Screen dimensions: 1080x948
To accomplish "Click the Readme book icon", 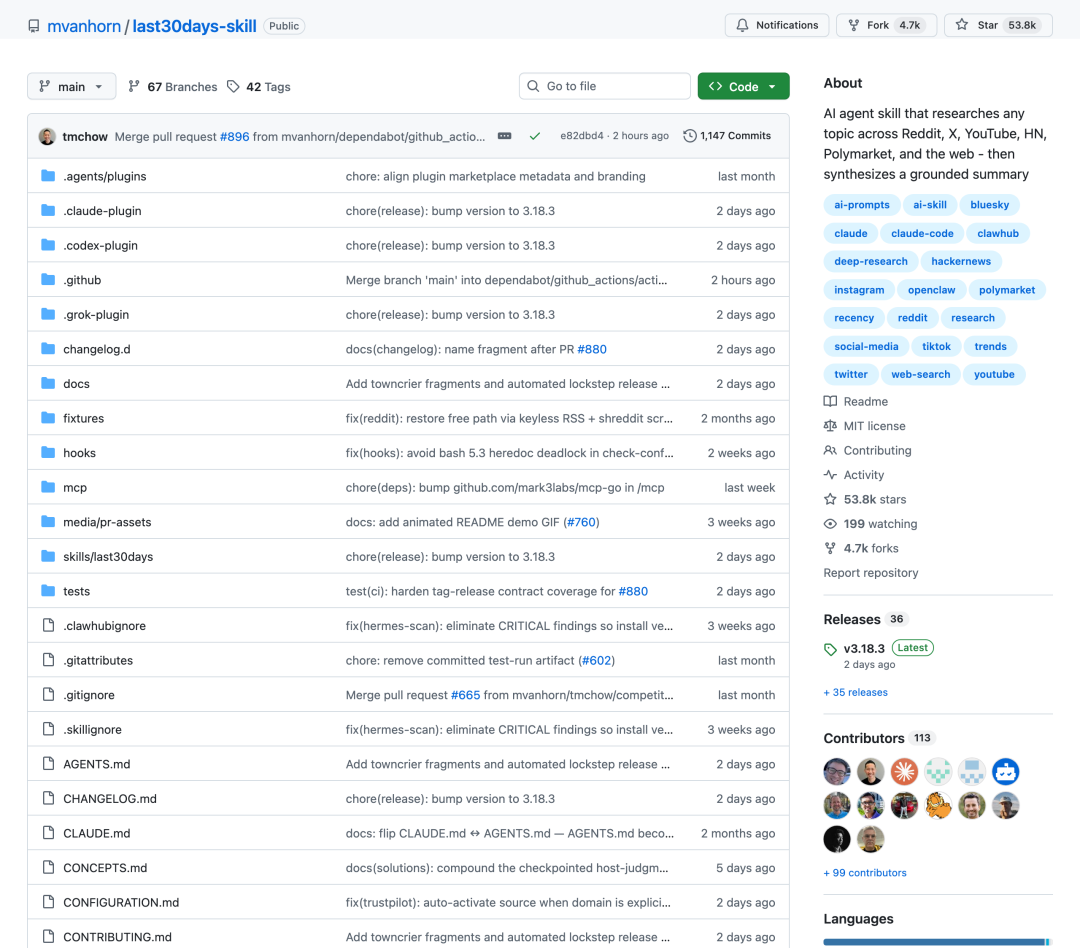I will click(831, 401).
